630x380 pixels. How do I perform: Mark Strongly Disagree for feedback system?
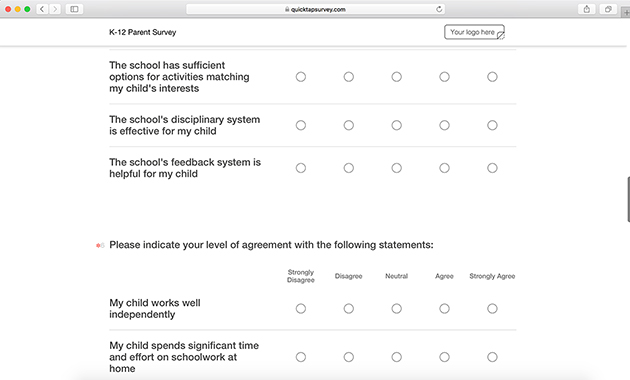tap(301, 168)
